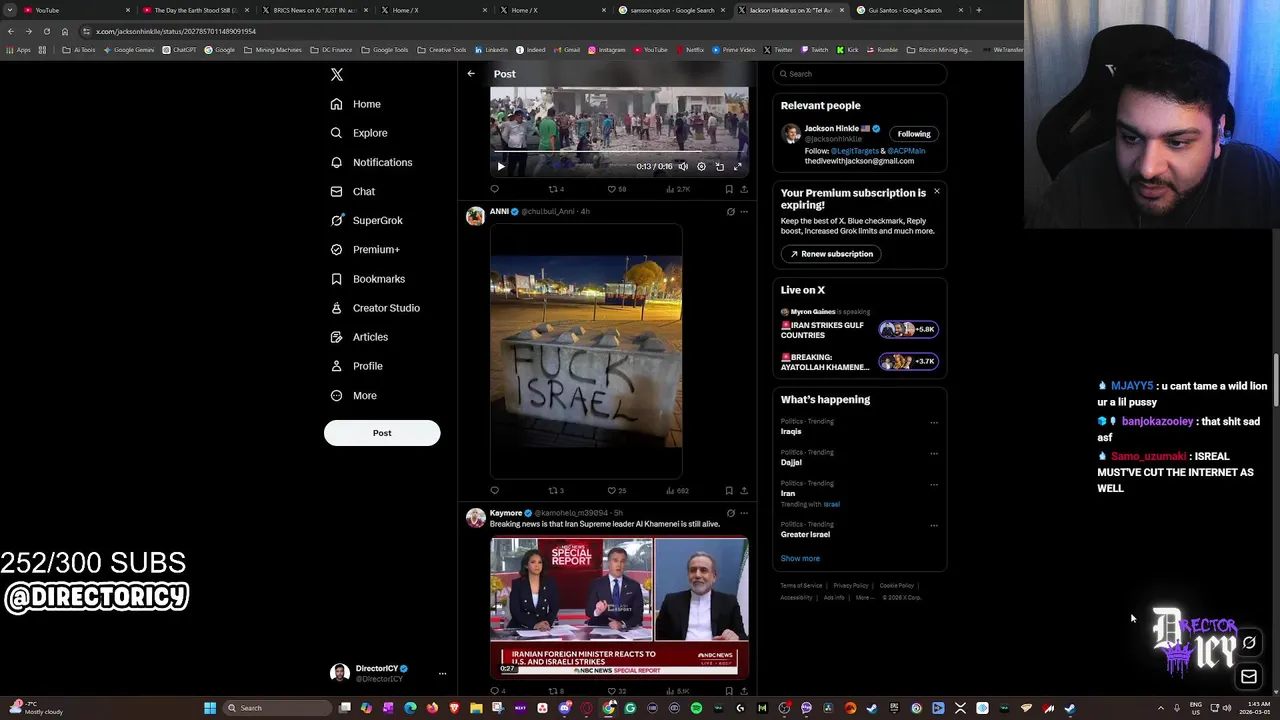The width and height of the screenshot is (1280, 720).
Task: Toggle picture-in-picture on the video
Action: (719, 166)
